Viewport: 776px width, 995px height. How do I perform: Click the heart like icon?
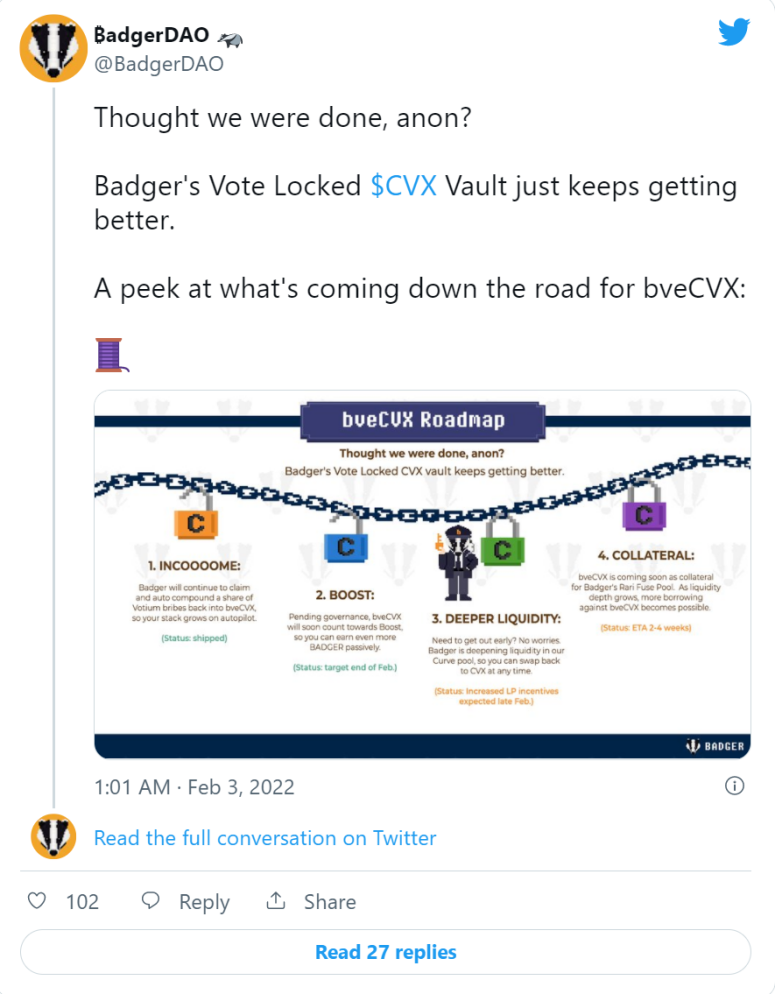click(37, 900)
